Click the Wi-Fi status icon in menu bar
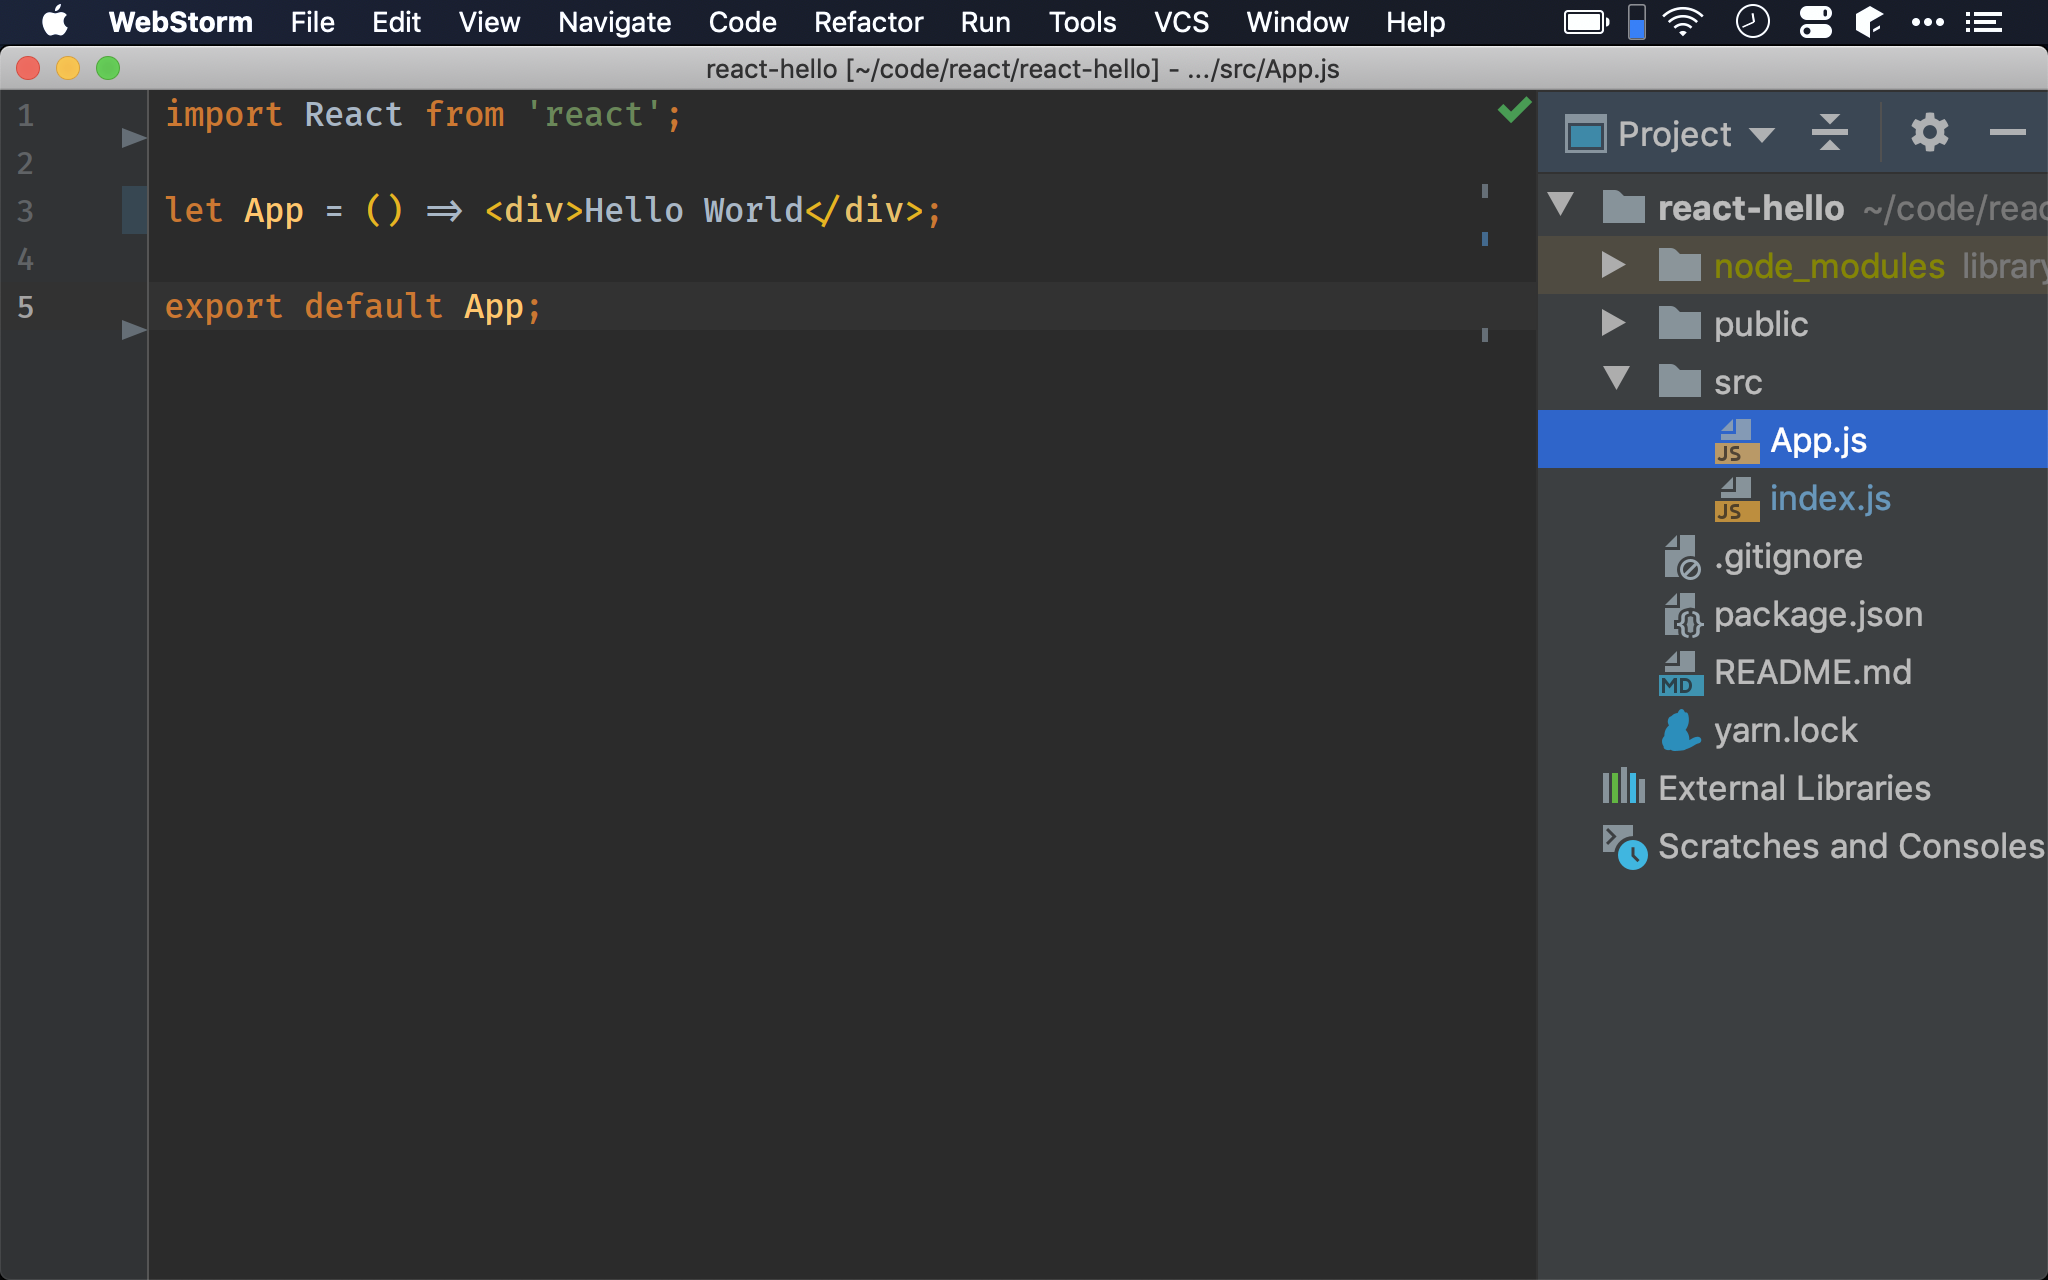Screen dimensions: 2048x1280 1682,22
